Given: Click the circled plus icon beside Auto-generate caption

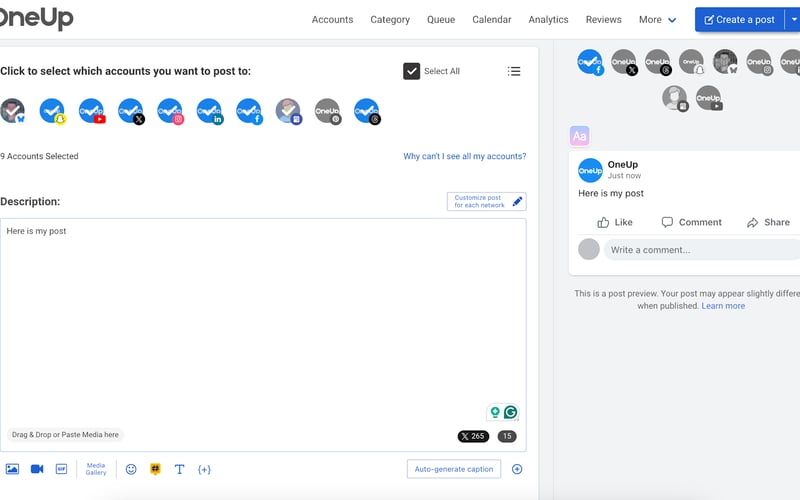Looking at the screenshot, I should click(517, 469).
